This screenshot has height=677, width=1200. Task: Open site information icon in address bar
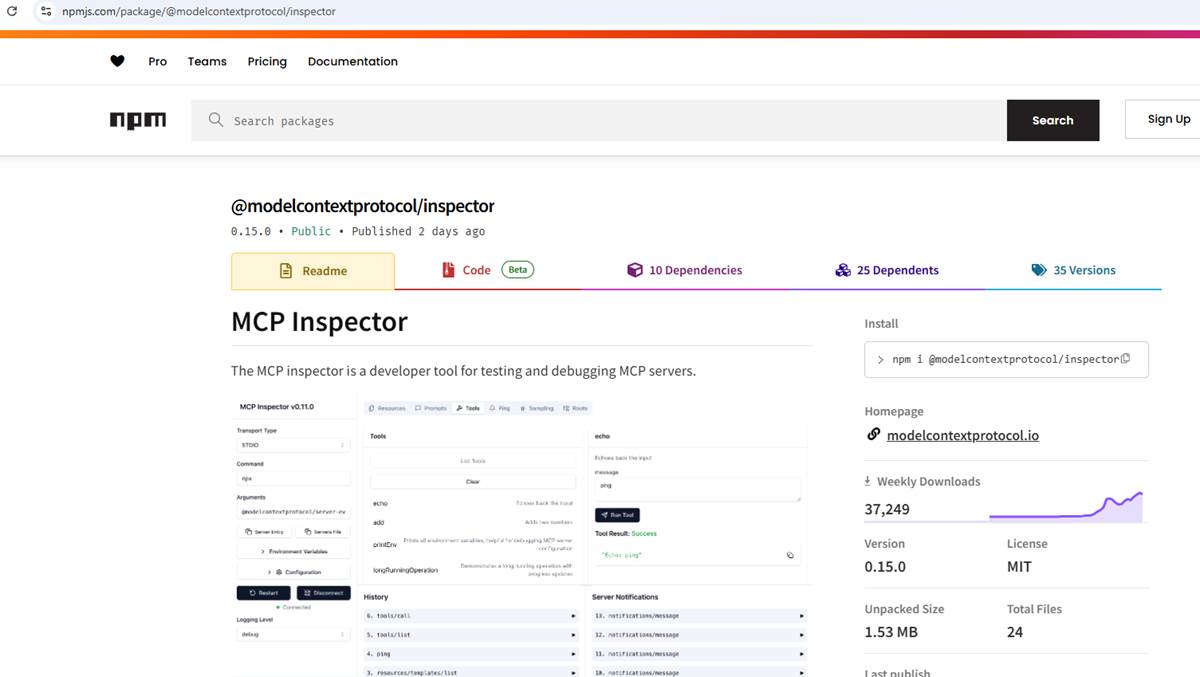tap(45, 11)
